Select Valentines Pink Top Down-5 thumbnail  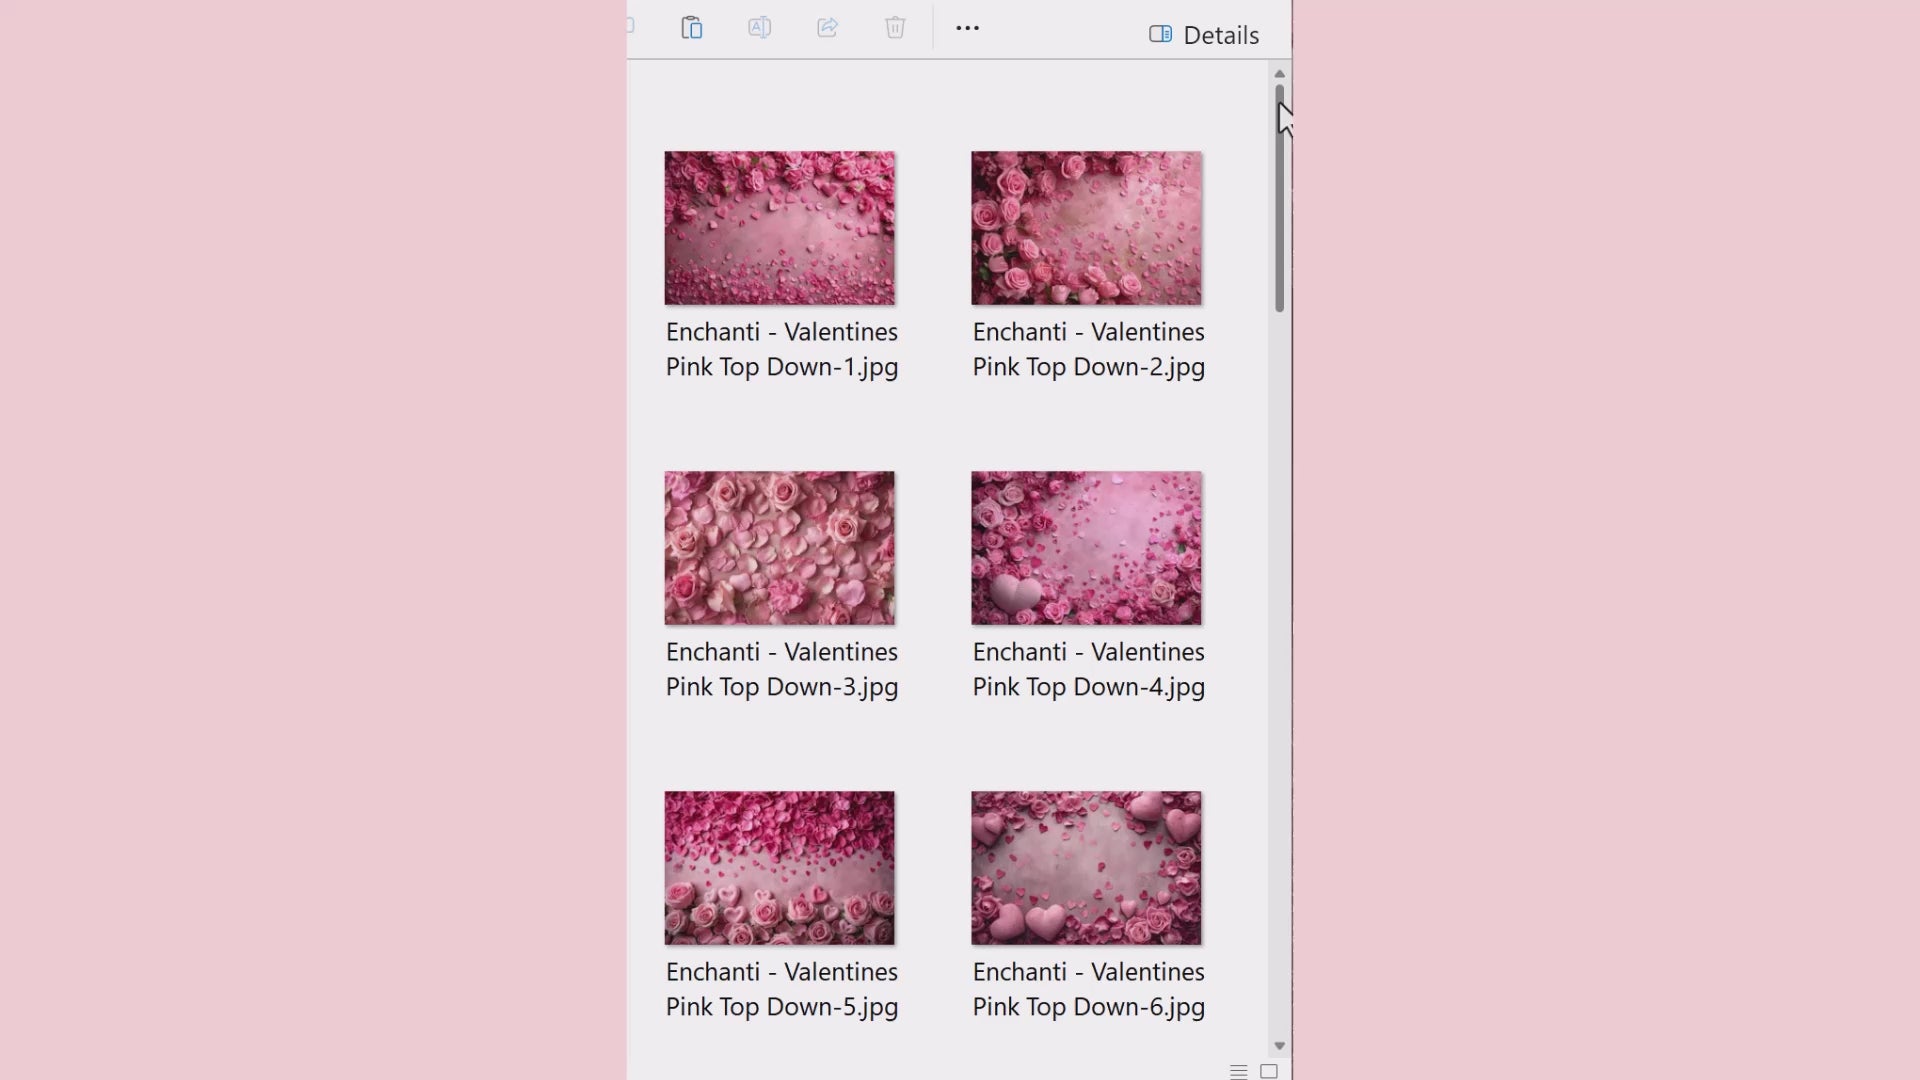click(780, 868)
